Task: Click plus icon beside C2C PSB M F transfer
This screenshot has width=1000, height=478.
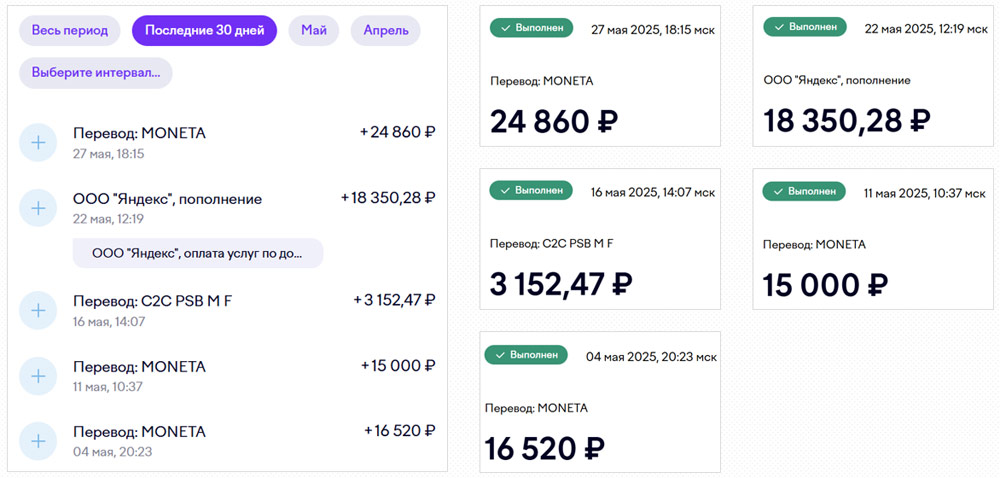Action: coord(38,310)
